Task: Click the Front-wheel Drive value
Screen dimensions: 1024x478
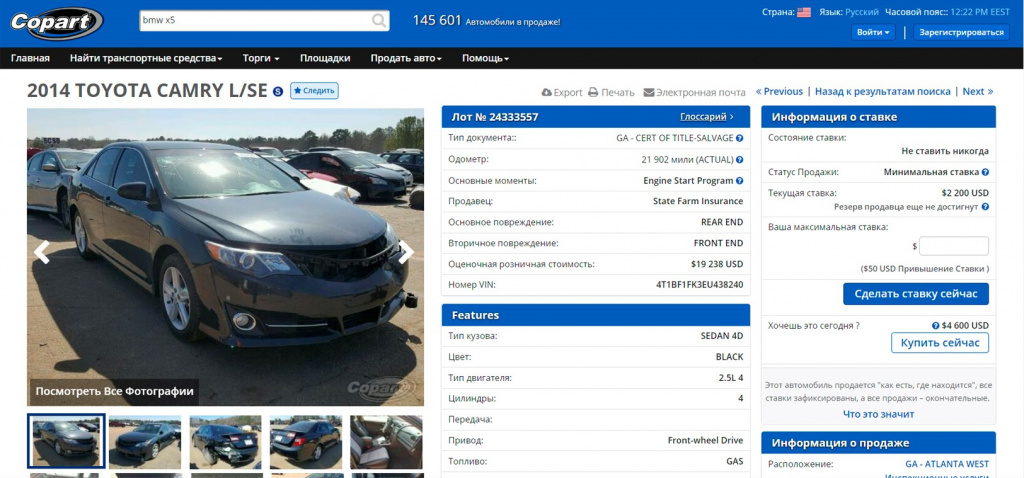Action: coord(705,440)
